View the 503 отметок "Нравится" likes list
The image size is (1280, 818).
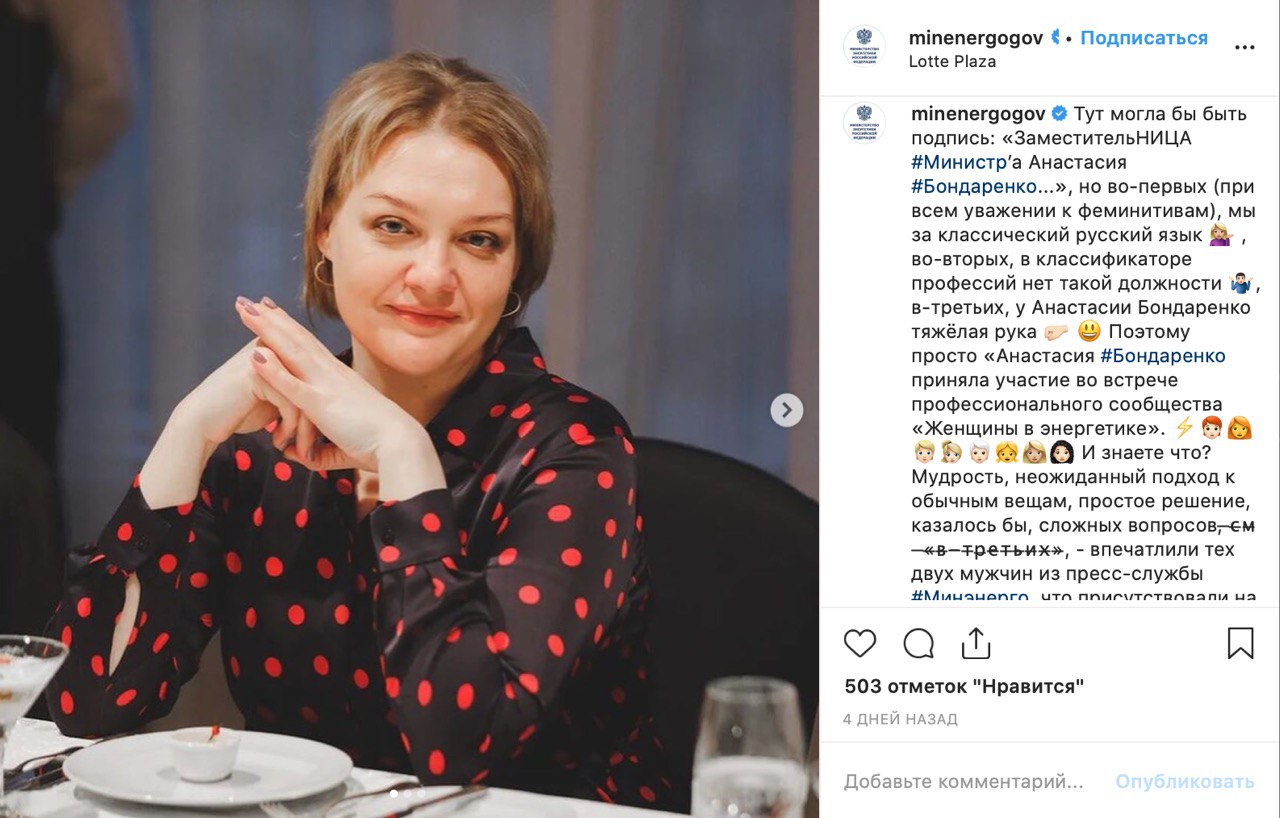[x=964, y=686]
